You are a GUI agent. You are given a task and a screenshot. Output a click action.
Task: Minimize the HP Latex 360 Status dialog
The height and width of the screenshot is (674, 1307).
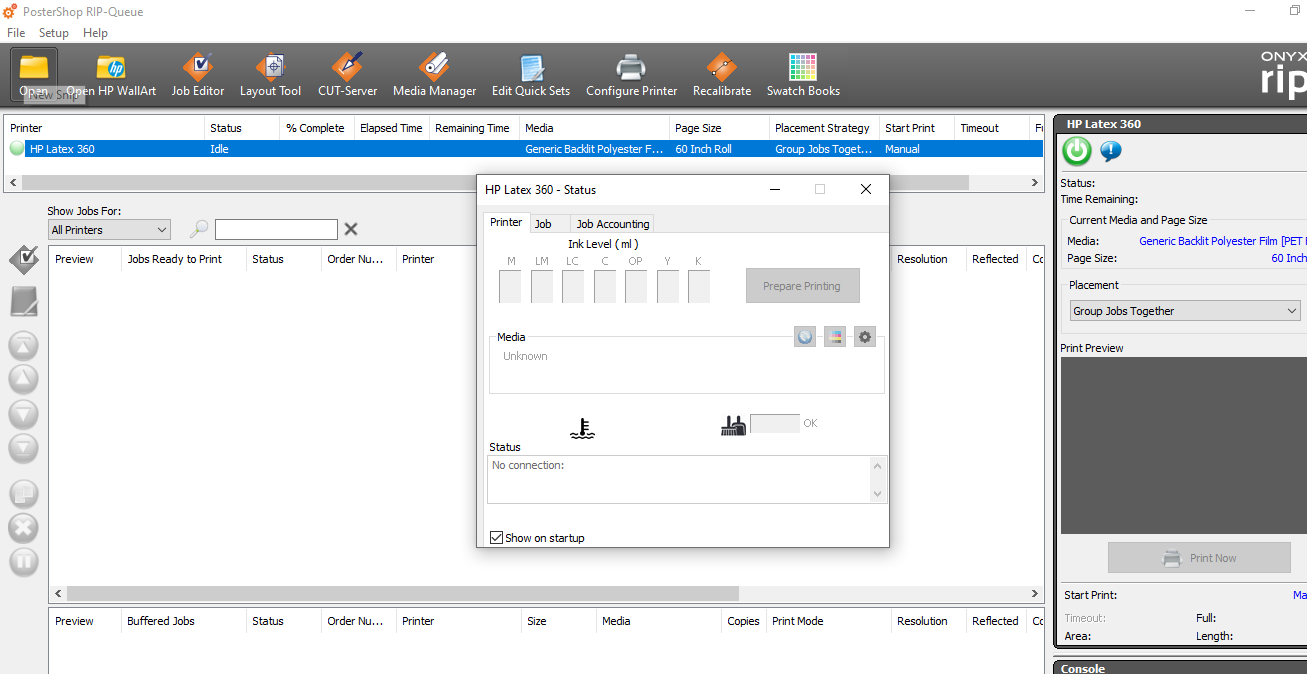coord(774,189)
